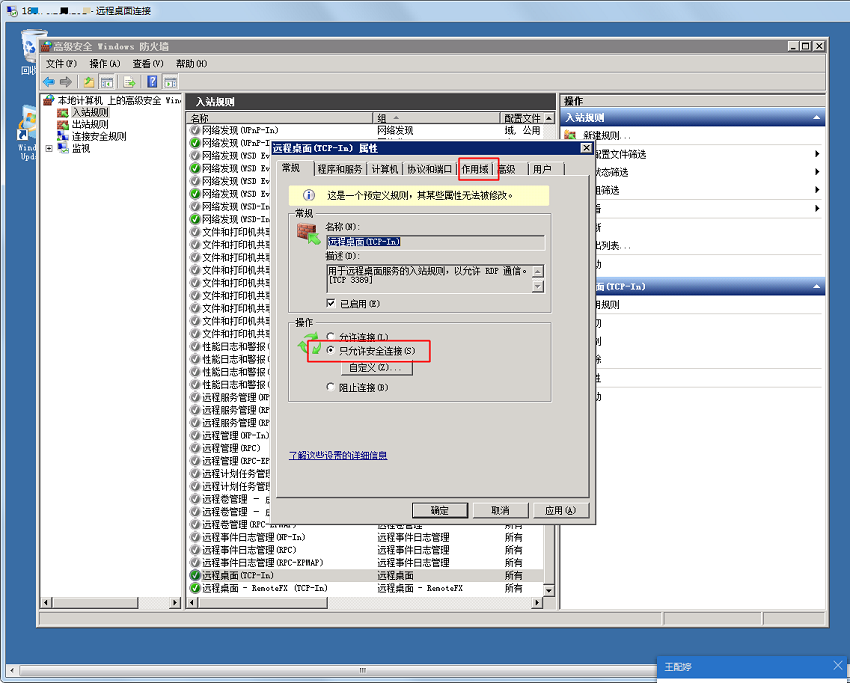Screen dimensions: 850x683
Task: Click the 确定 button
Action: click(440, 511)
